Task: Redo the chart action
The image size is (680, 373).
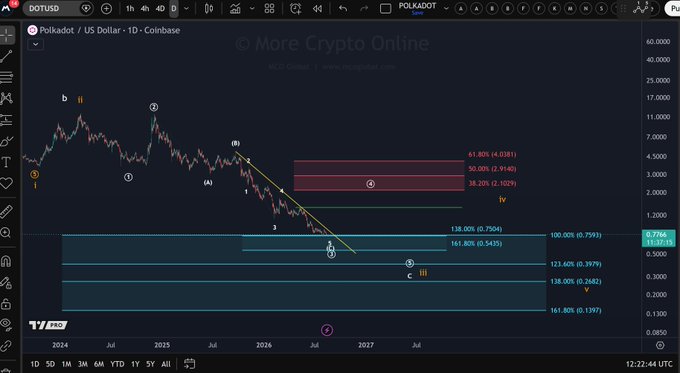Action: (364, 8)
